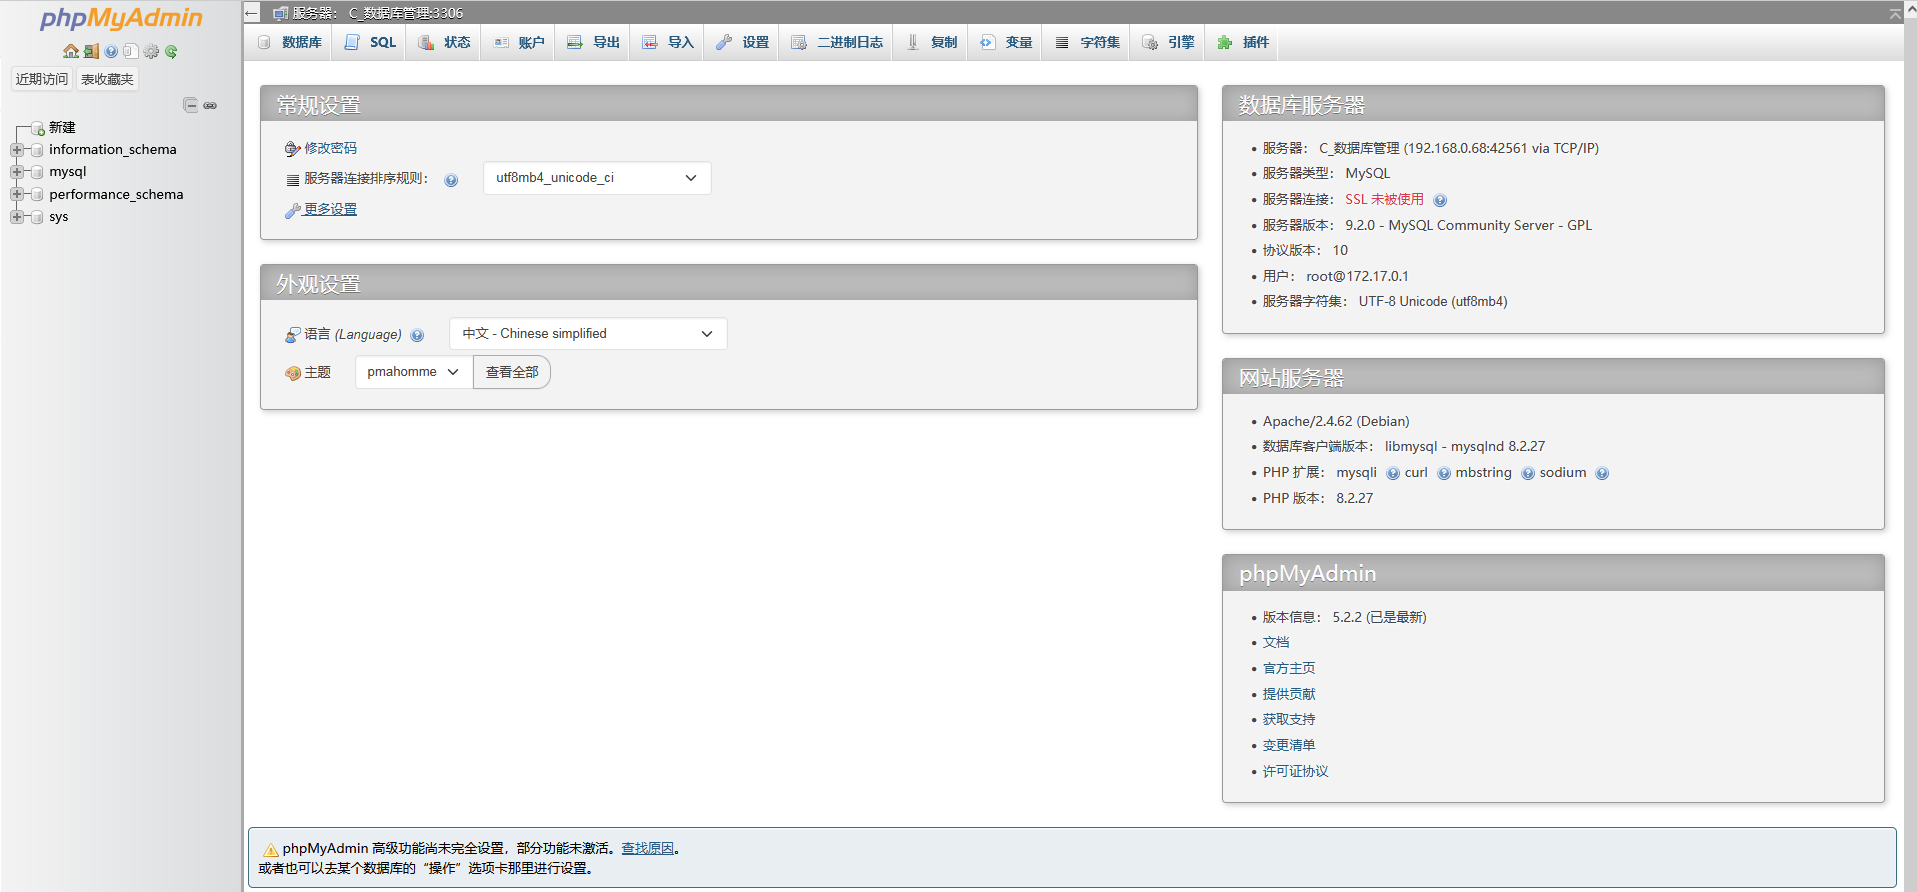
Task: Open phpMyAdmin documentation question-mark icon in sidebar
Action: 111,51
